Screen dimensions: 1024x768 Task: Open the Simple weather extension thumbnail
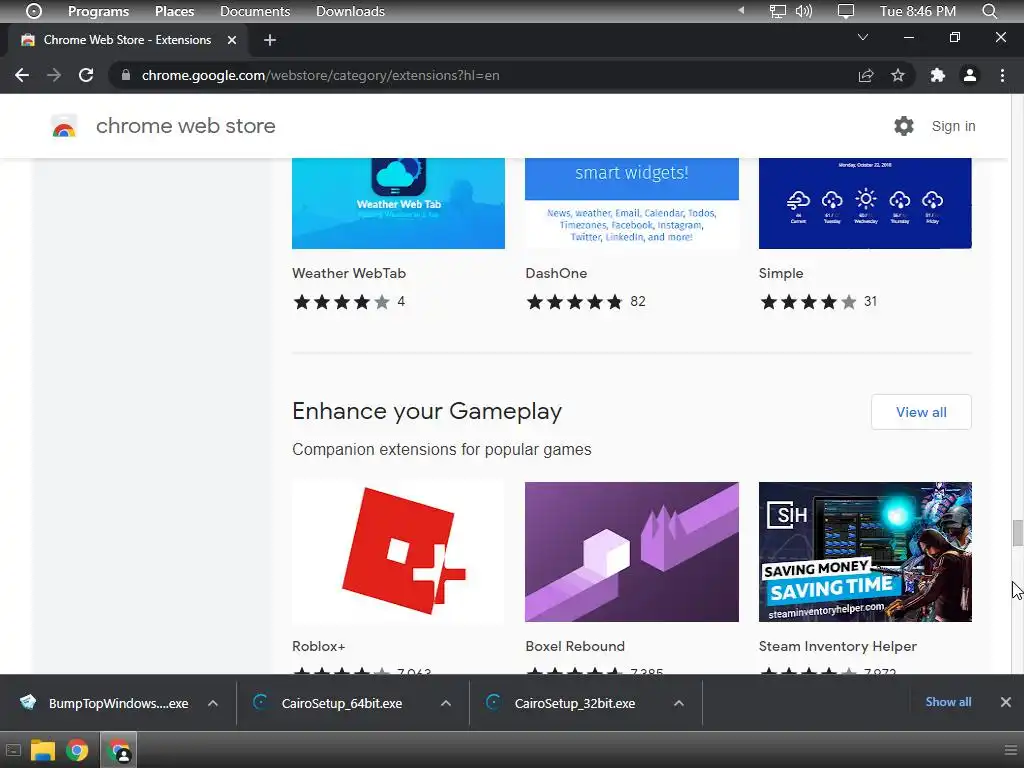pyautogui.click(x=865, y=203)
